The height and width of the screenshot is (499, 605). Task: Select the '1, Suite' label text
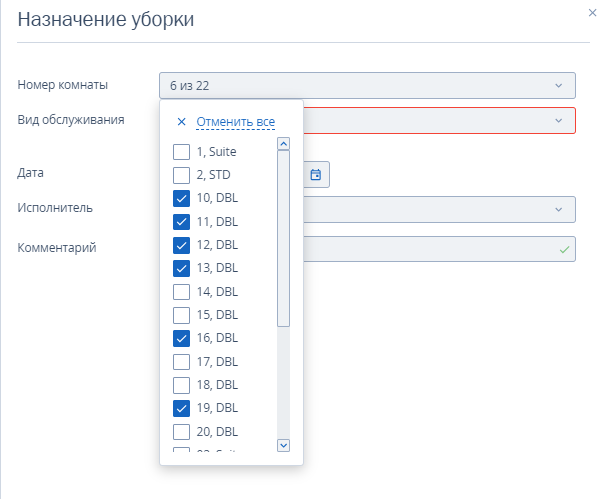pos(216,152)
